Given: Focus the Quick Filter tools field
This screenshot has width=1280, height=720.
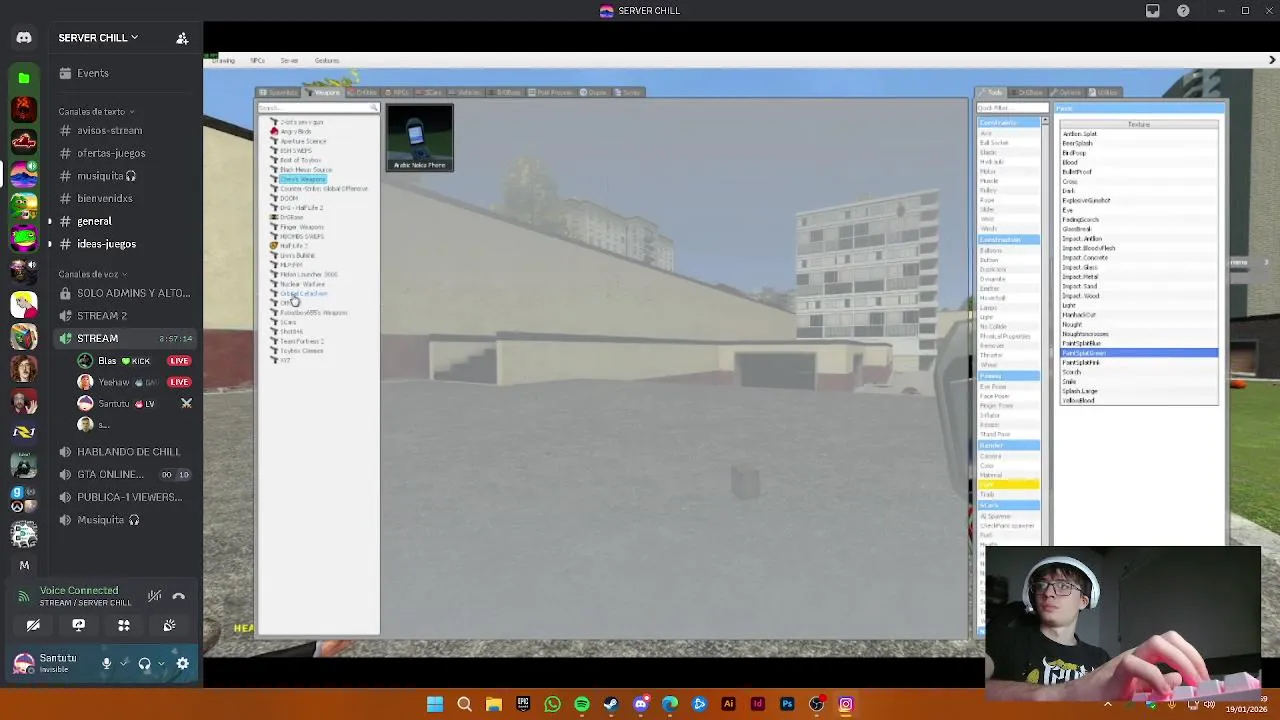Looking at the screenshot, I should (1012, 108).
